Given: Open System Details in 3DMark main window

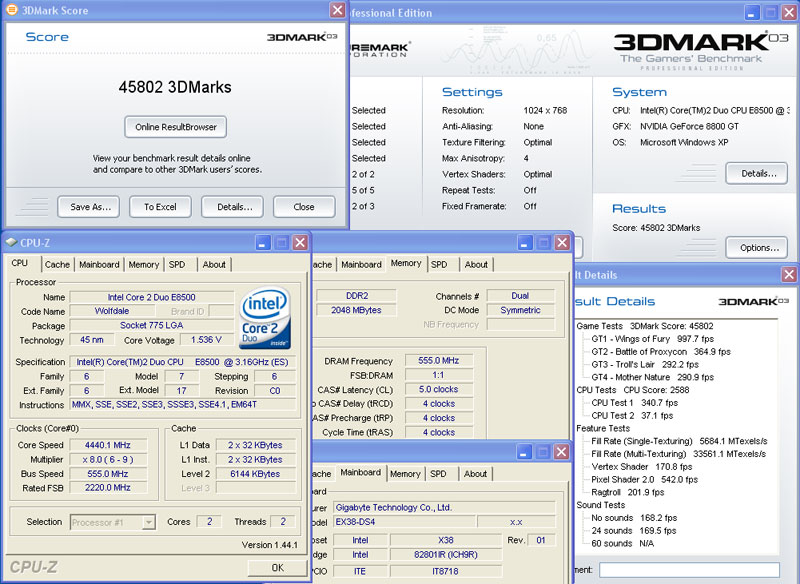Looking at the screenshot, I should (757, 173).
